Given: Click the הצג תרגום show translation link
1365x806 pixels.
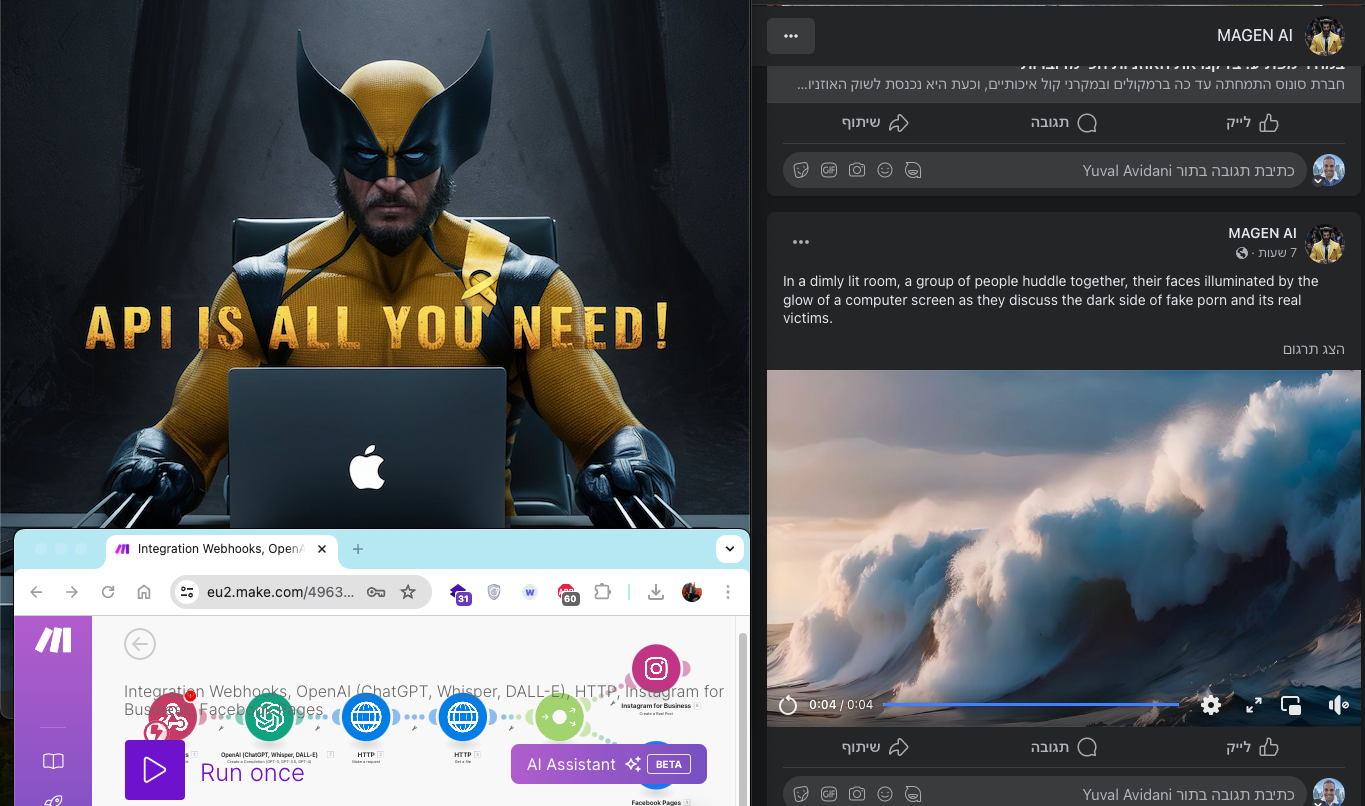Looking at the screenshot, I should 1314,349.
